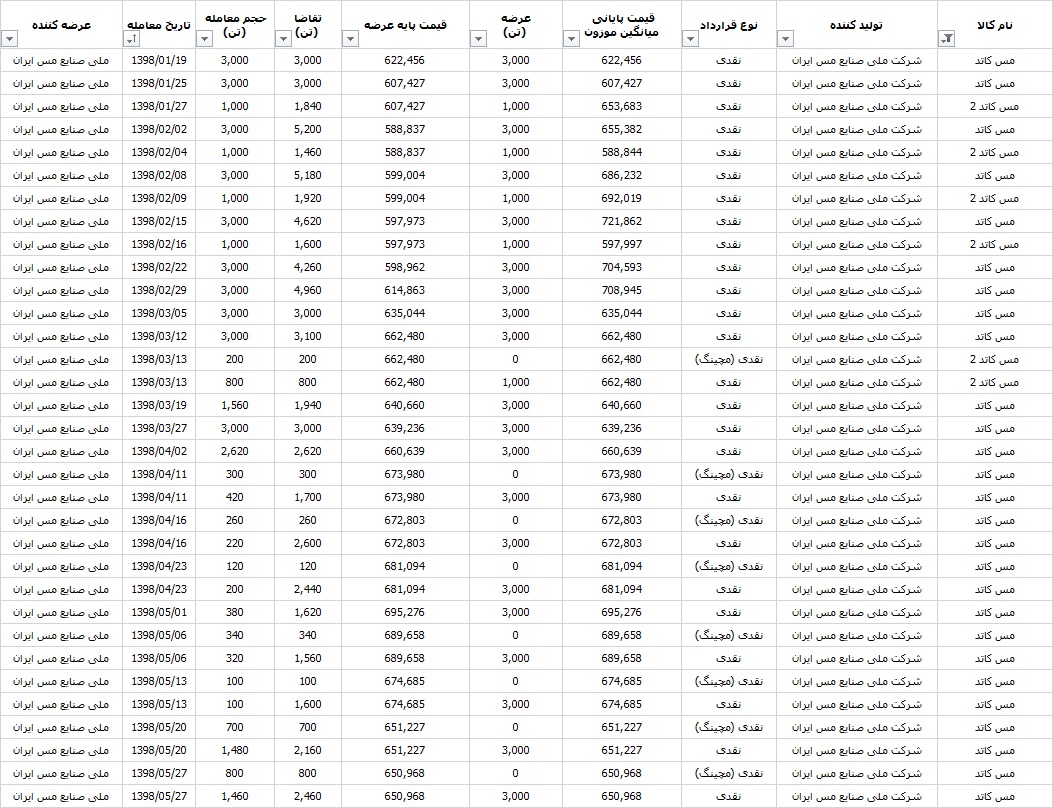The height and width of the screenshot is (808, 1053).
Task: Open filter arrow on عرضه کننده column
Action: tap(9, 39)
